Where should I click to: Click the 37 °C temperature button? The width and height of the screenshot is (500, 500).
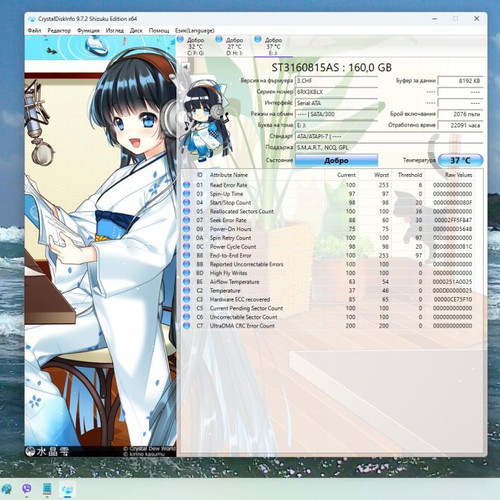[460, 160]
